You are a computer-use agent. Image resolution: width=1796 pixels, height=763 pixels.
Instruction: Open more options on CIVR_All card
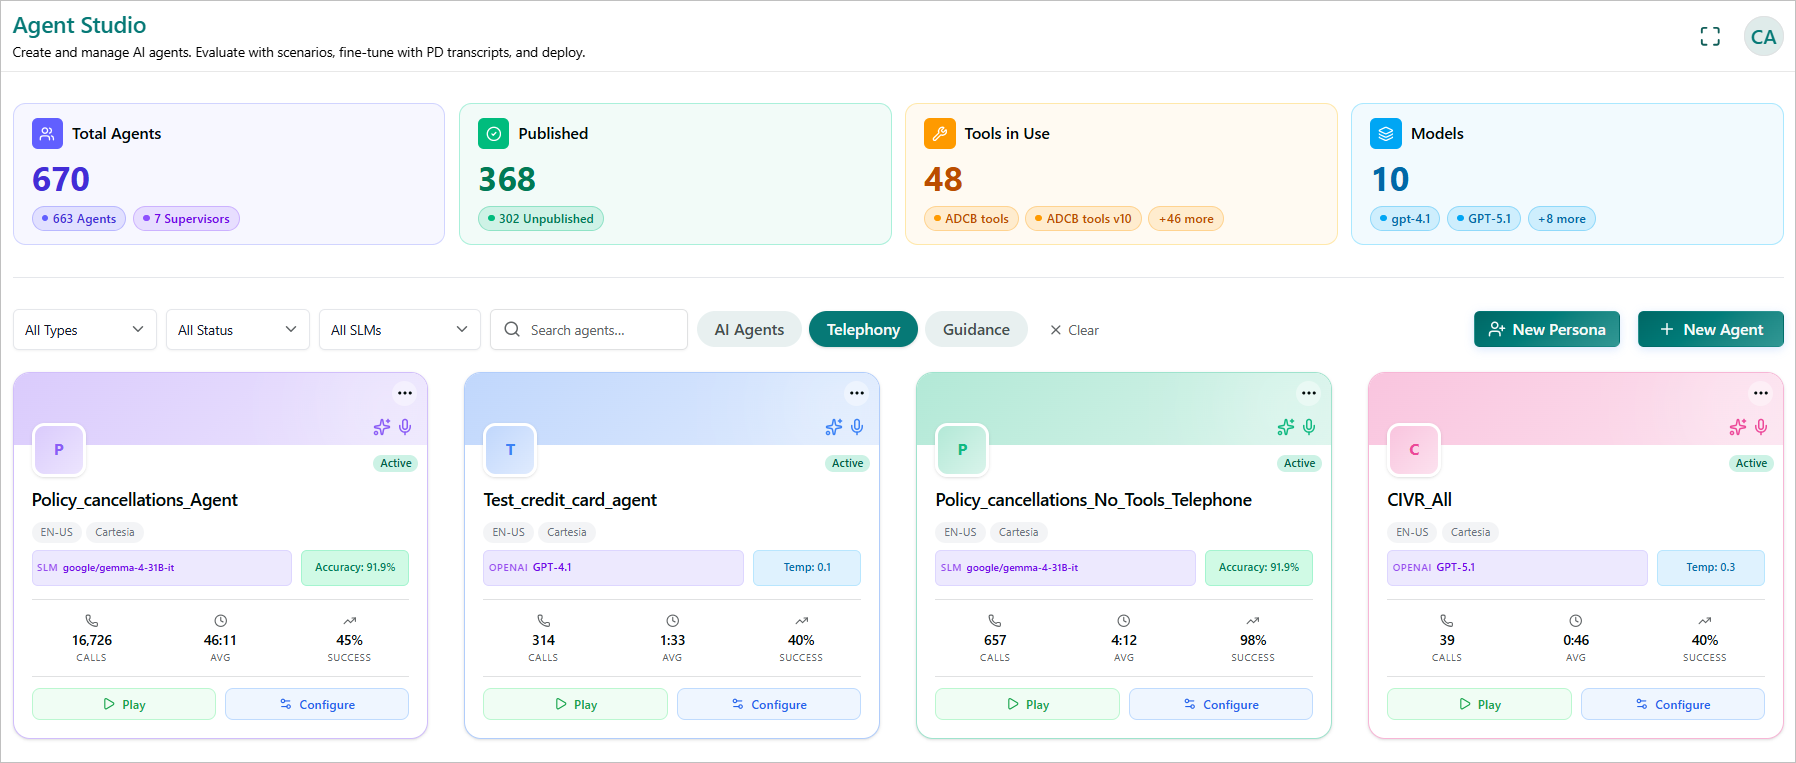click(1761, 393)
